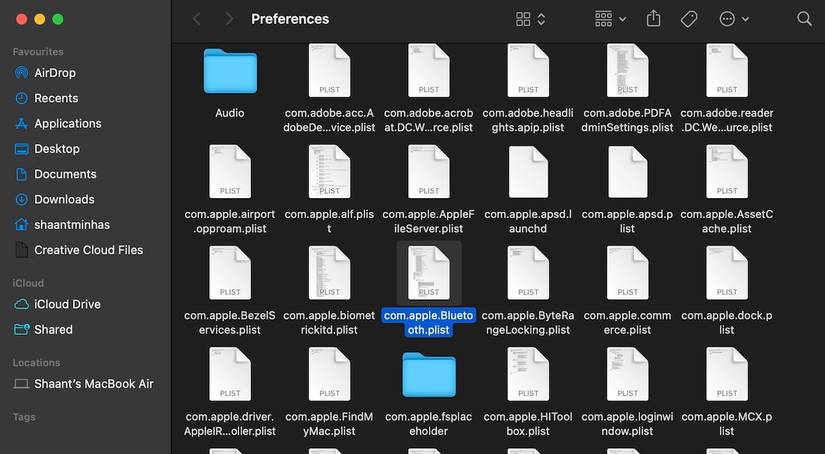Click highlighted com.apple.Bluetooth.plist file icon
825x454 pixels.
coord(429,273)
